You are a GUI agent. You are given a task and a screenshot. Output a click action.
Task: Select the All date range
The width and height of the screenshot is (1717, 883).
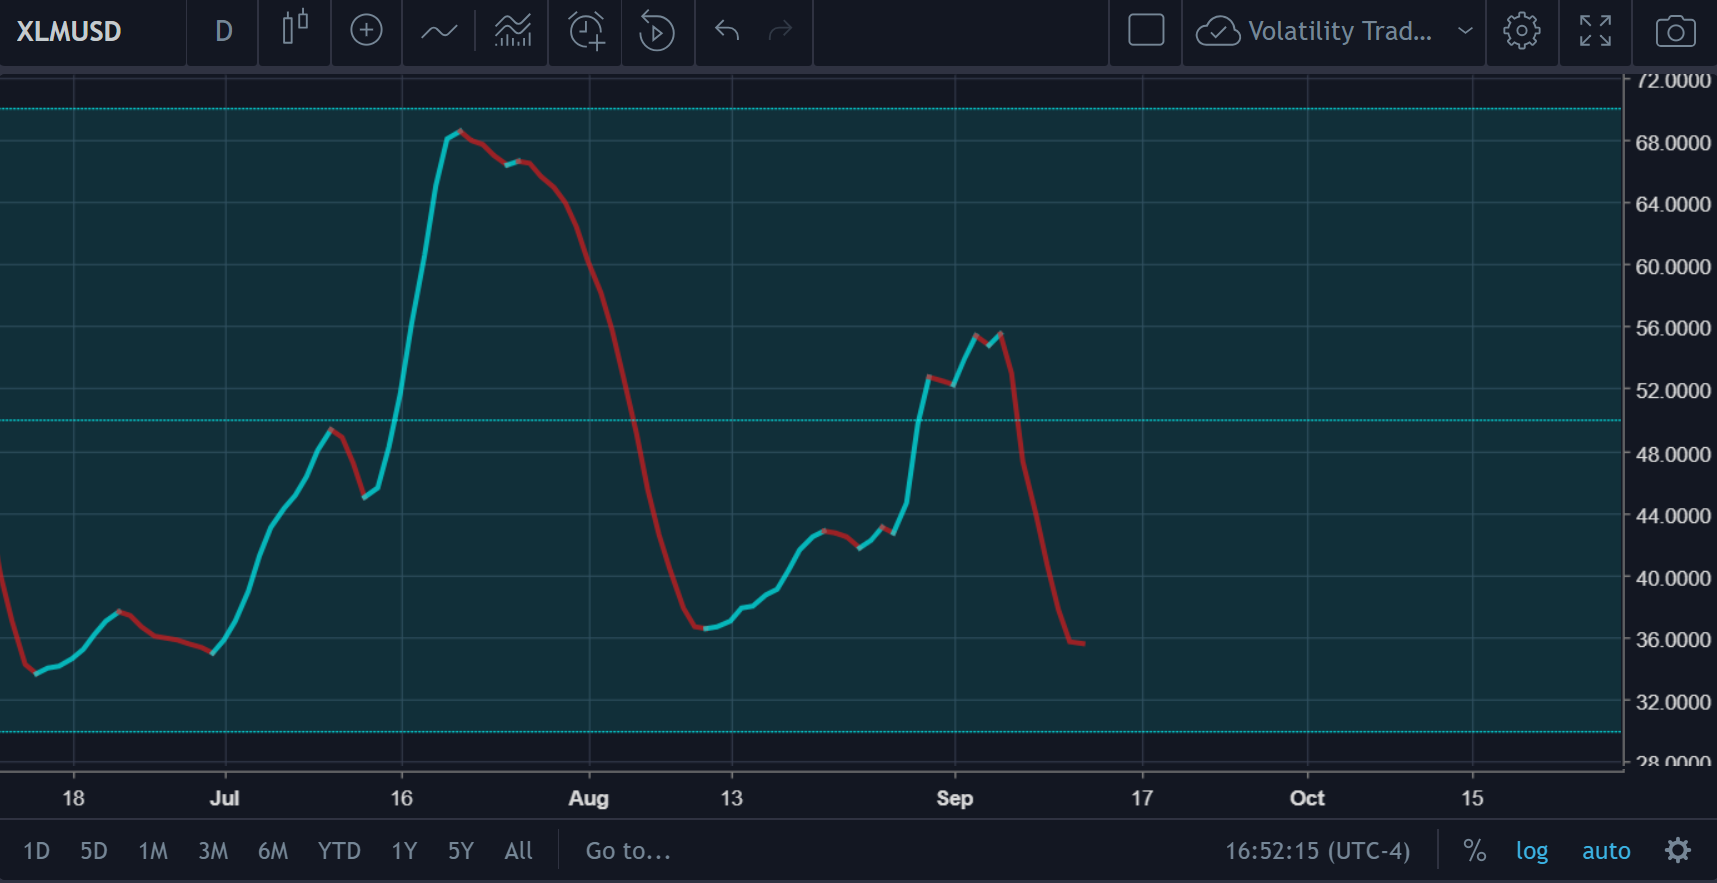pyautogui.click(x=519, y=851)
